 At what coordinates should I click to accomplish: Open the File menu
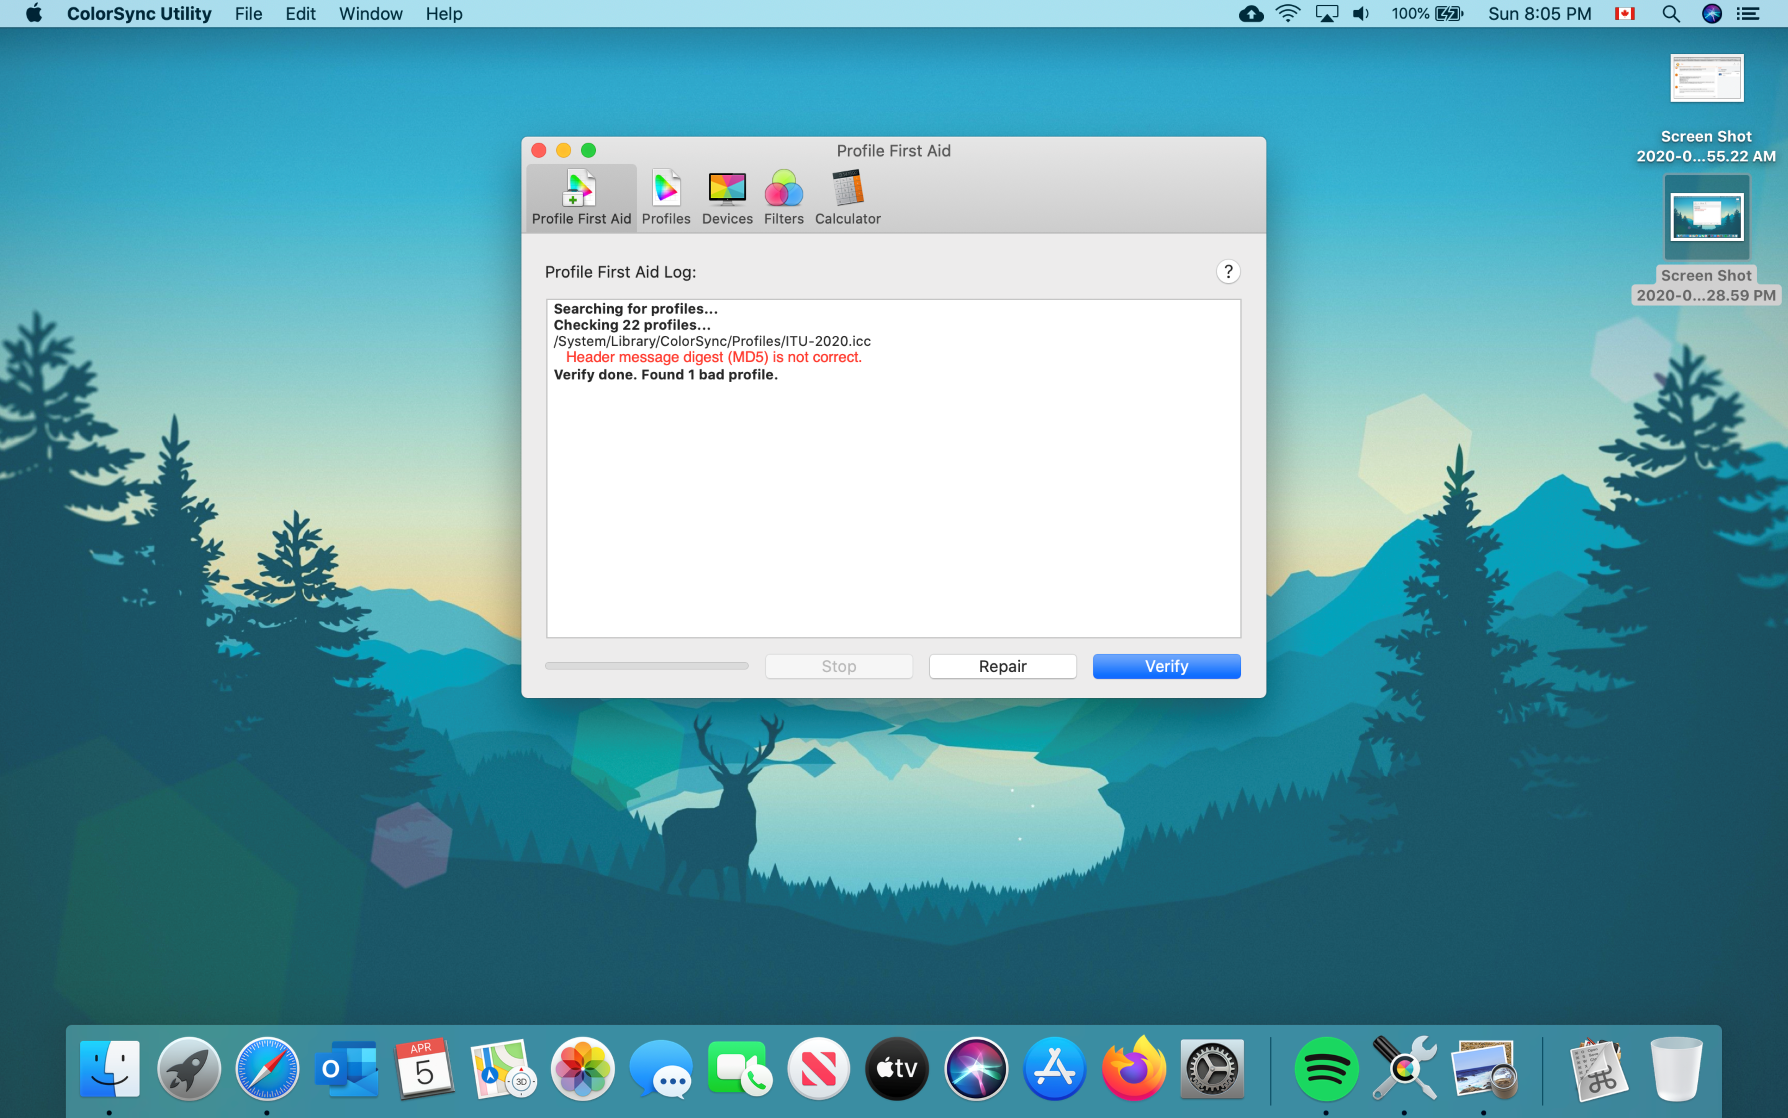(x=249, y=14)
